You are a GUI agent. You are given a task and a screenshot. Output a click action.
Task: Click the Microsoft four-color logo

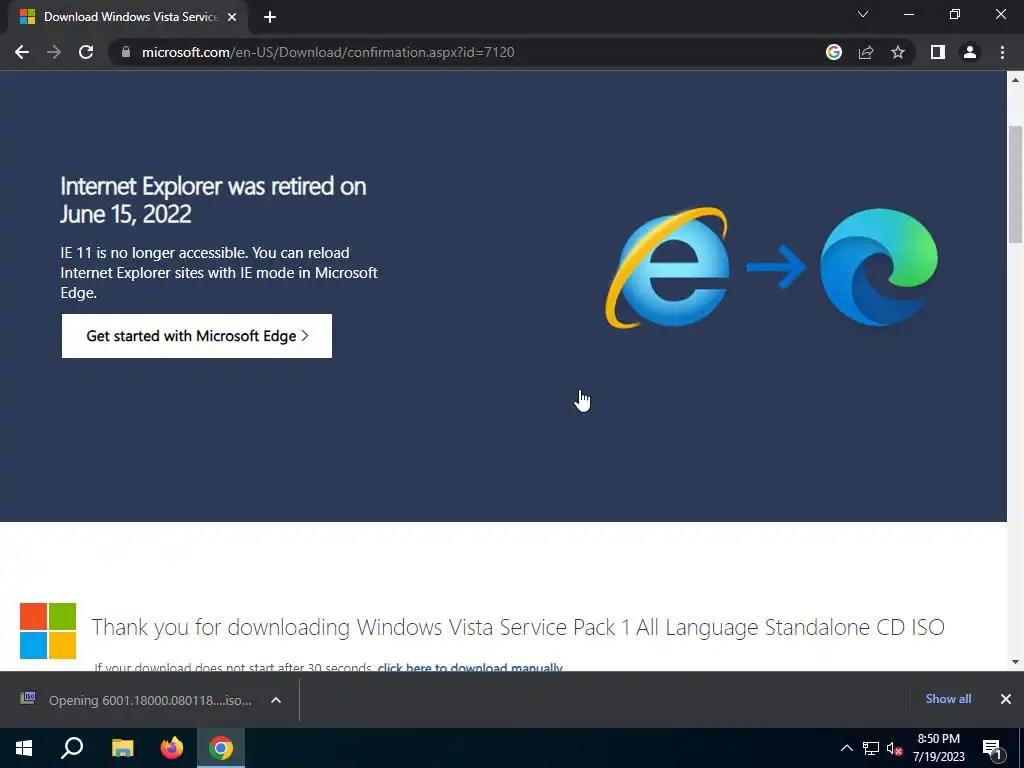click(48, 631)
